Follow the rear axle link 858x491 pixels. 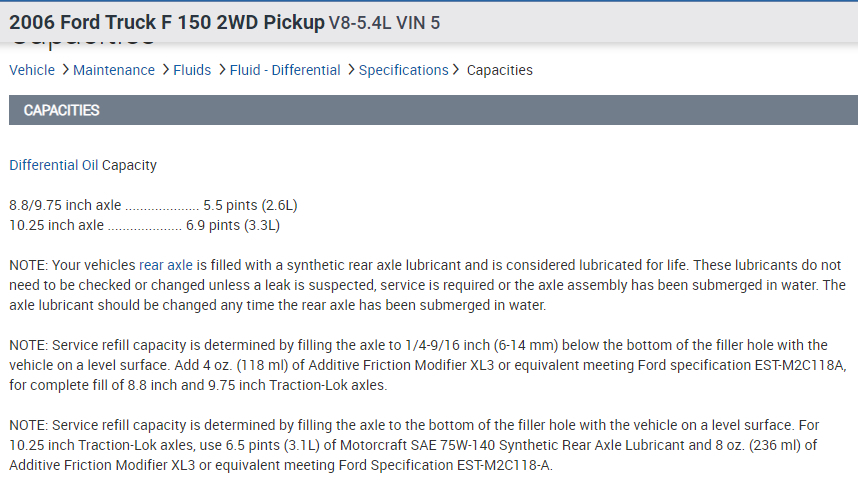(166, 265)
